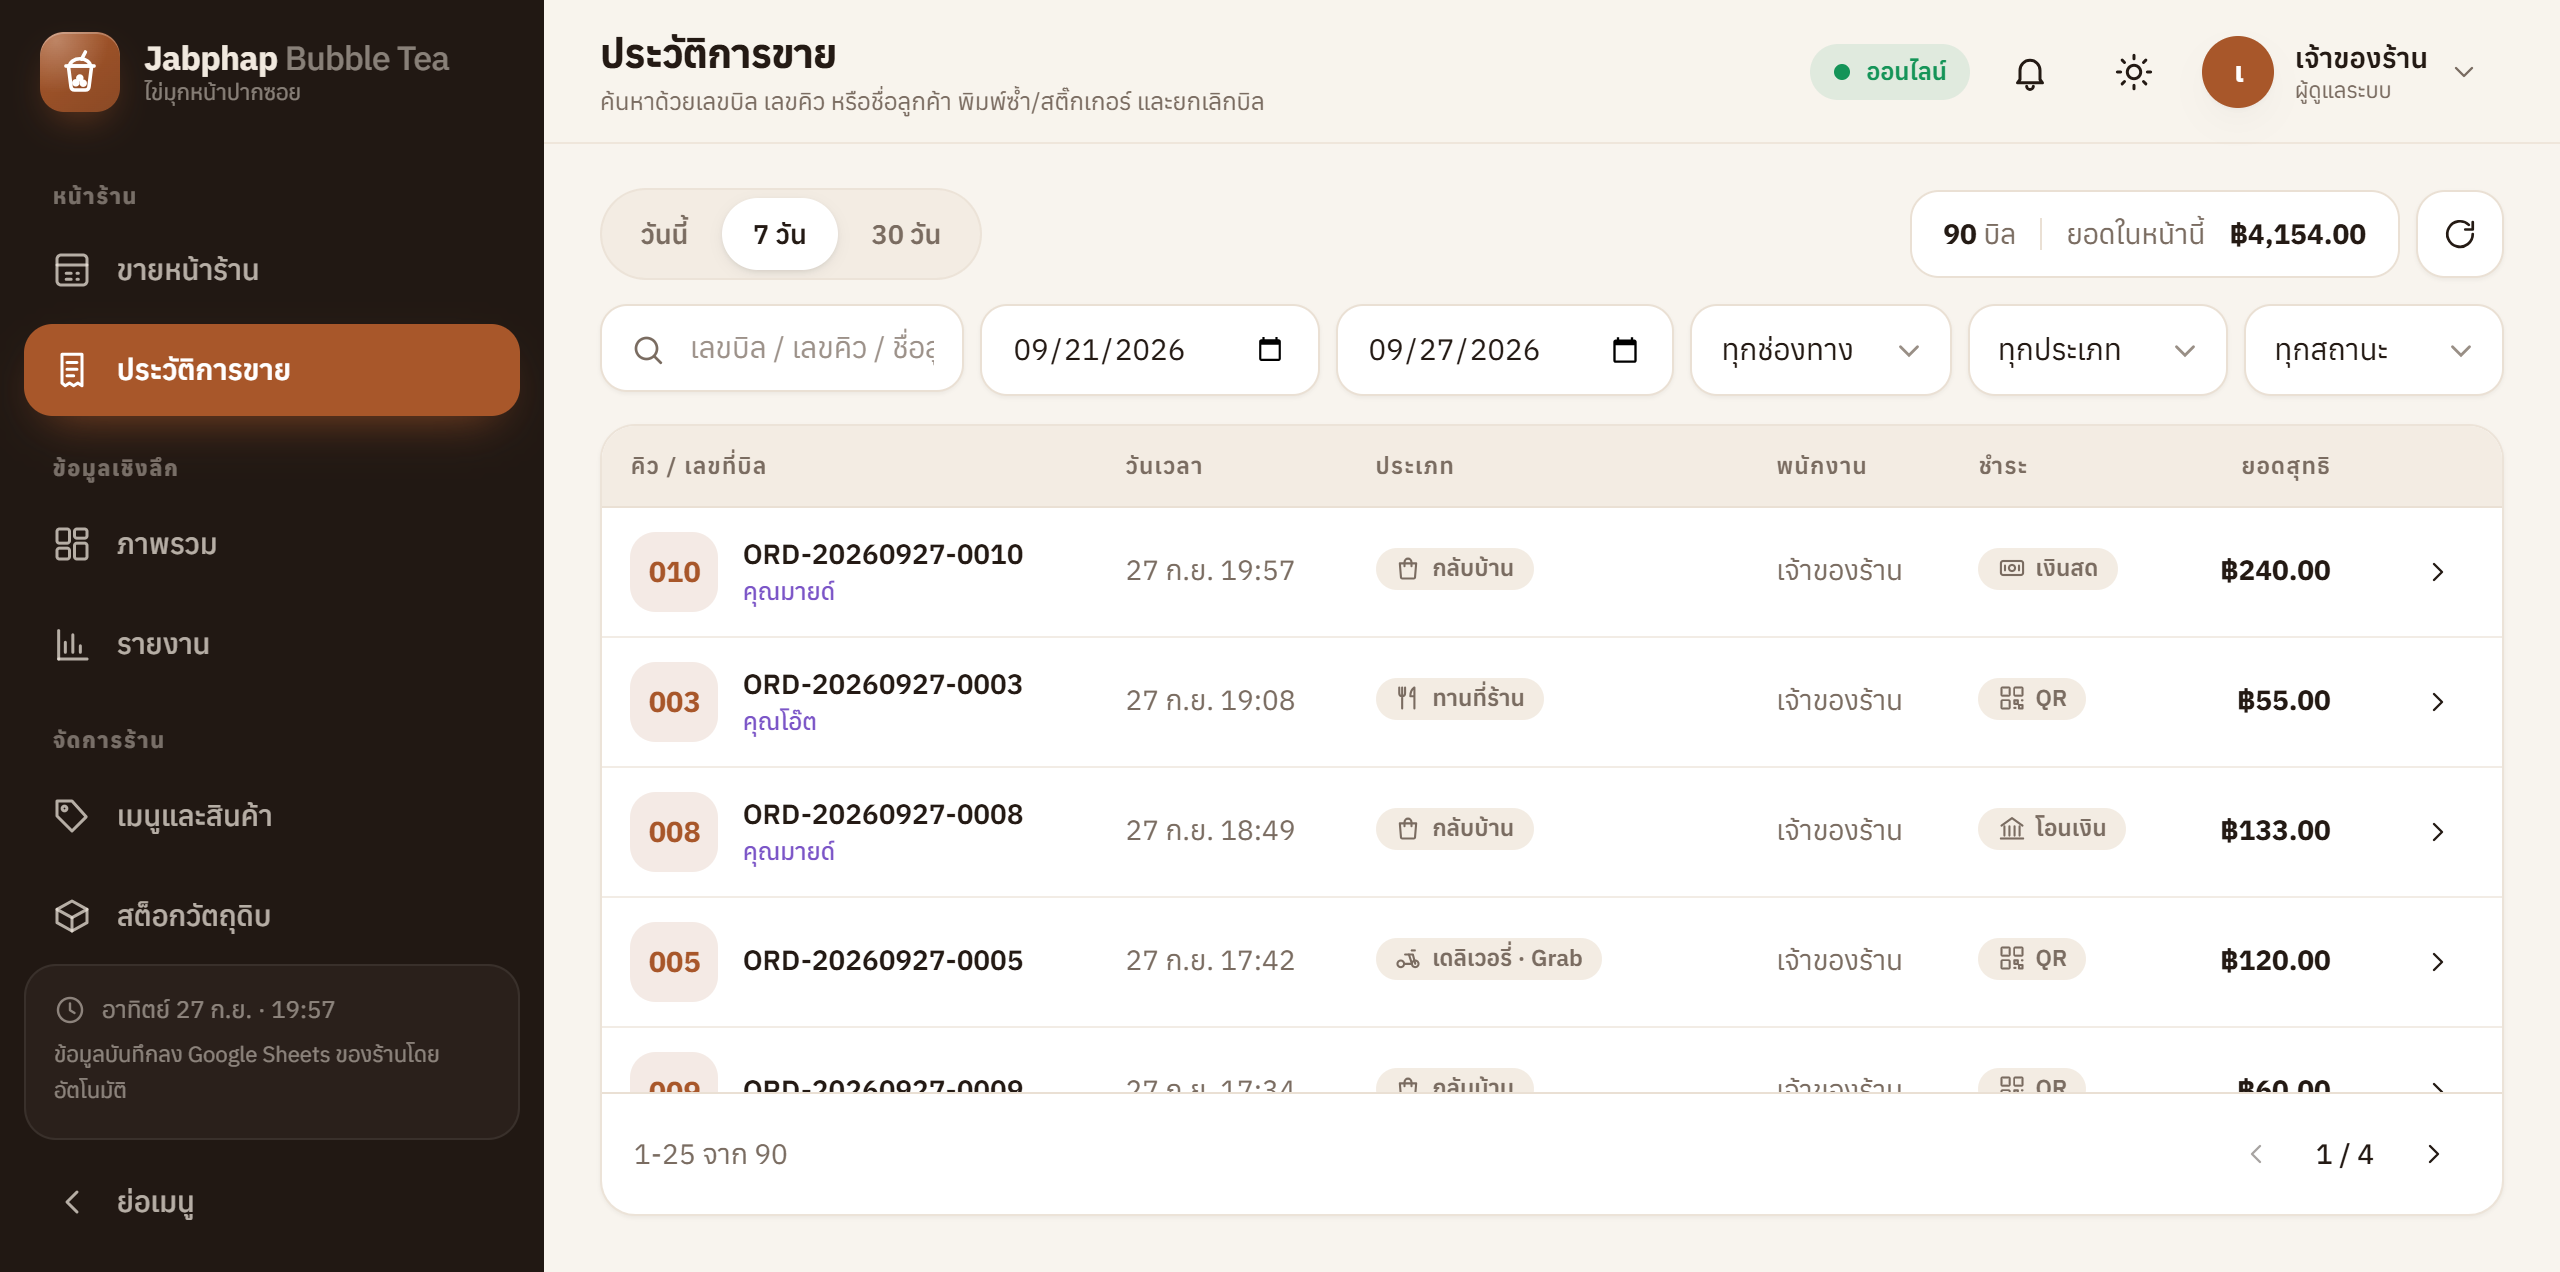Focus the เลขบิล / เลขคิว search field
Screen dimensions: 2560x1272
pos(782,350)
